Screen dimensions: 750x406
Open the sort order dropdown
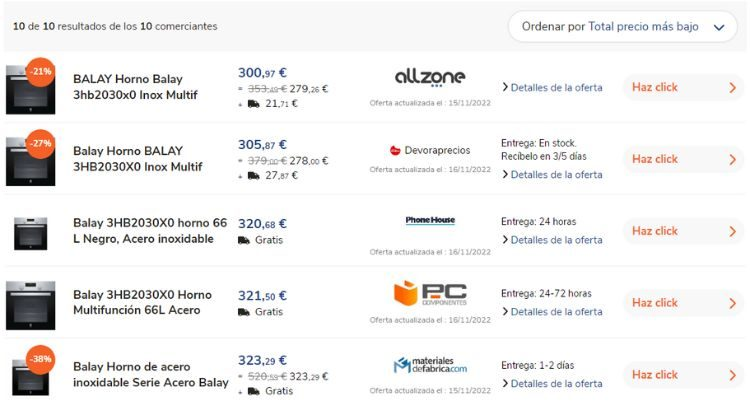tap(622, 27)
